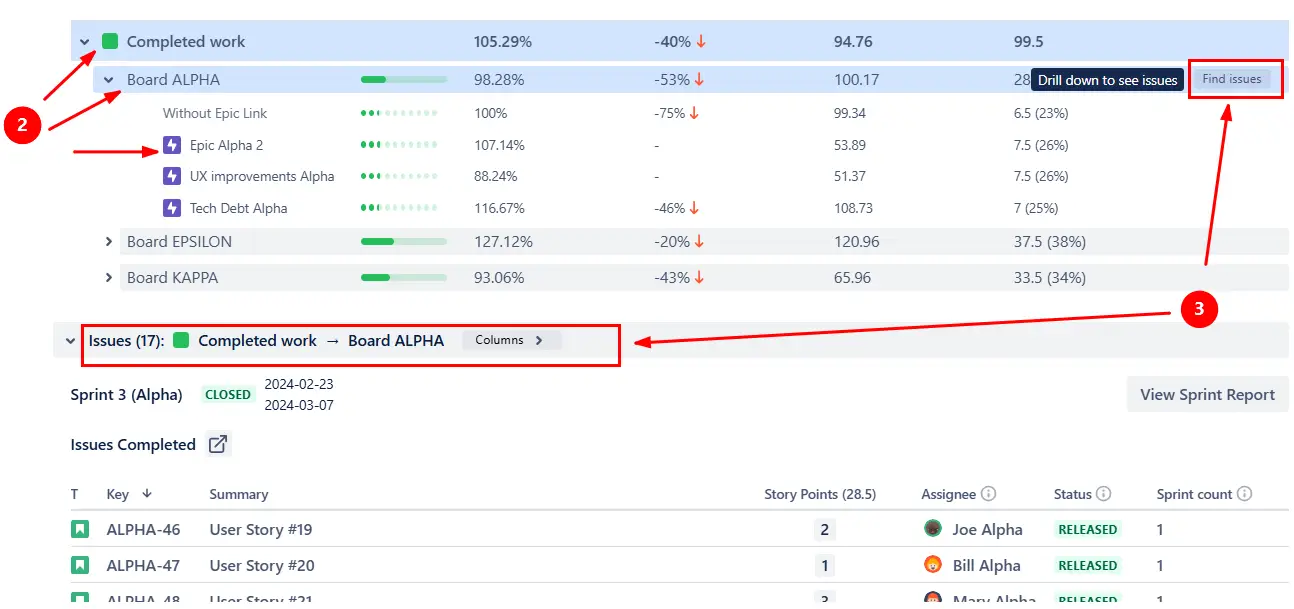
Task: Click the Tech Debt Alpha dotted progress indicator
Action: [399, 208]
